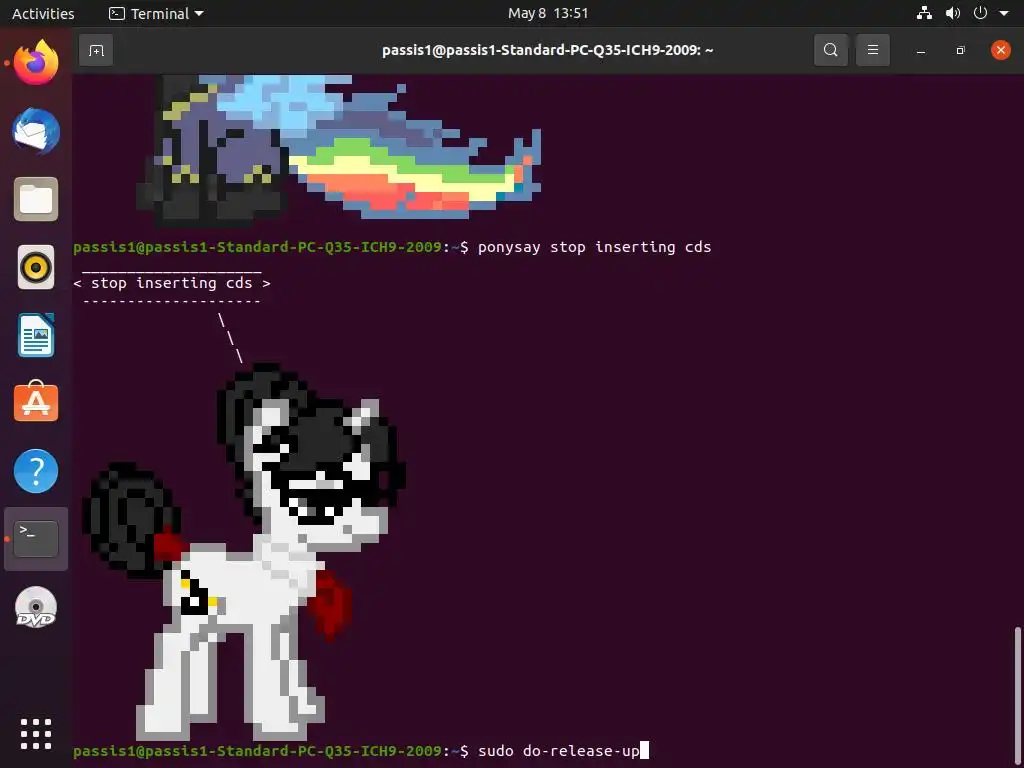This screenshot has height=768, width=1024.
Task: Open the volume speaker icon
Action: tap(953, 13)
